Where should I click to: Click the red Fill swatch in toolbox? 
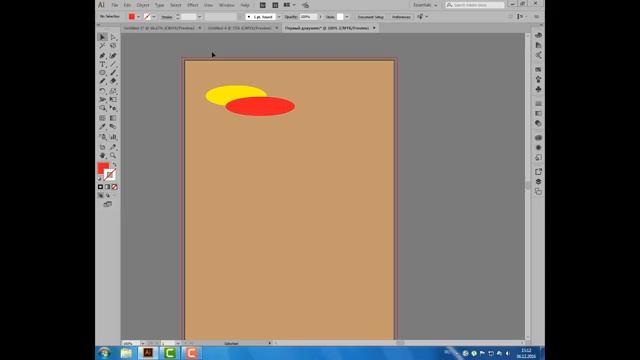103,168
